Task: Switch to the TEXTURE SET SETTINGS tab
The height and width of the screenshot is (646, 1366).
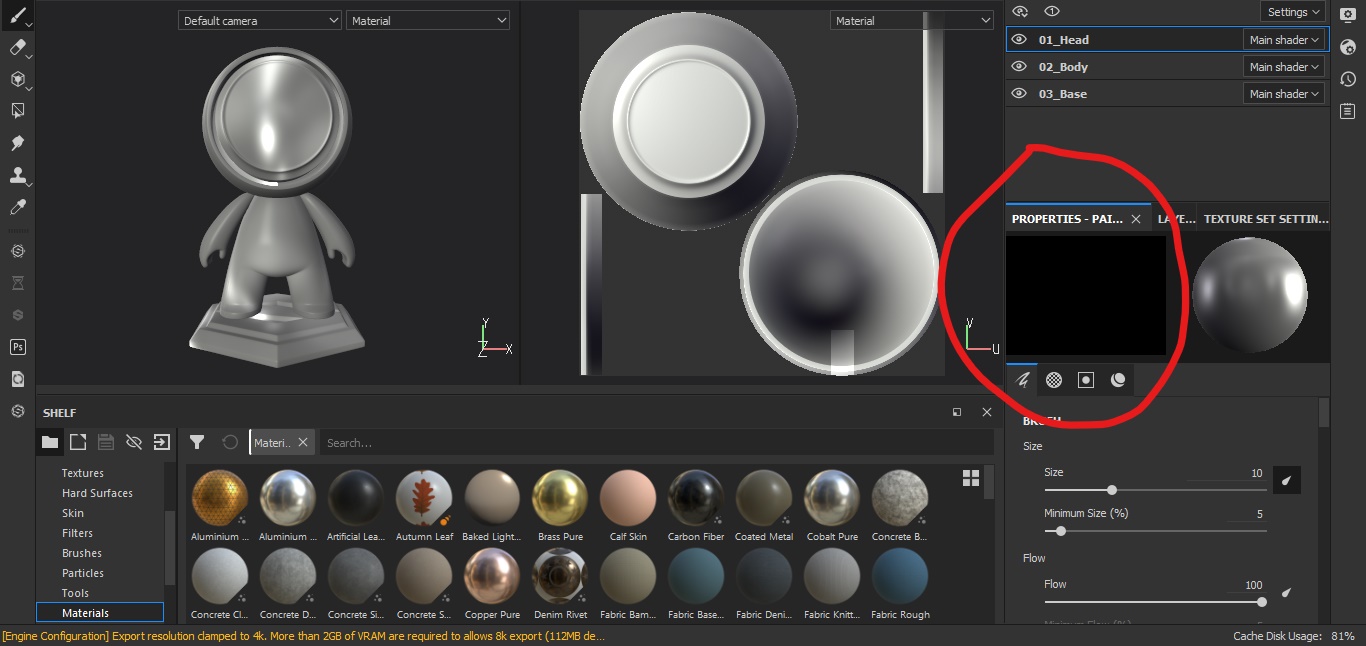Action: (x=1265, y=217)
